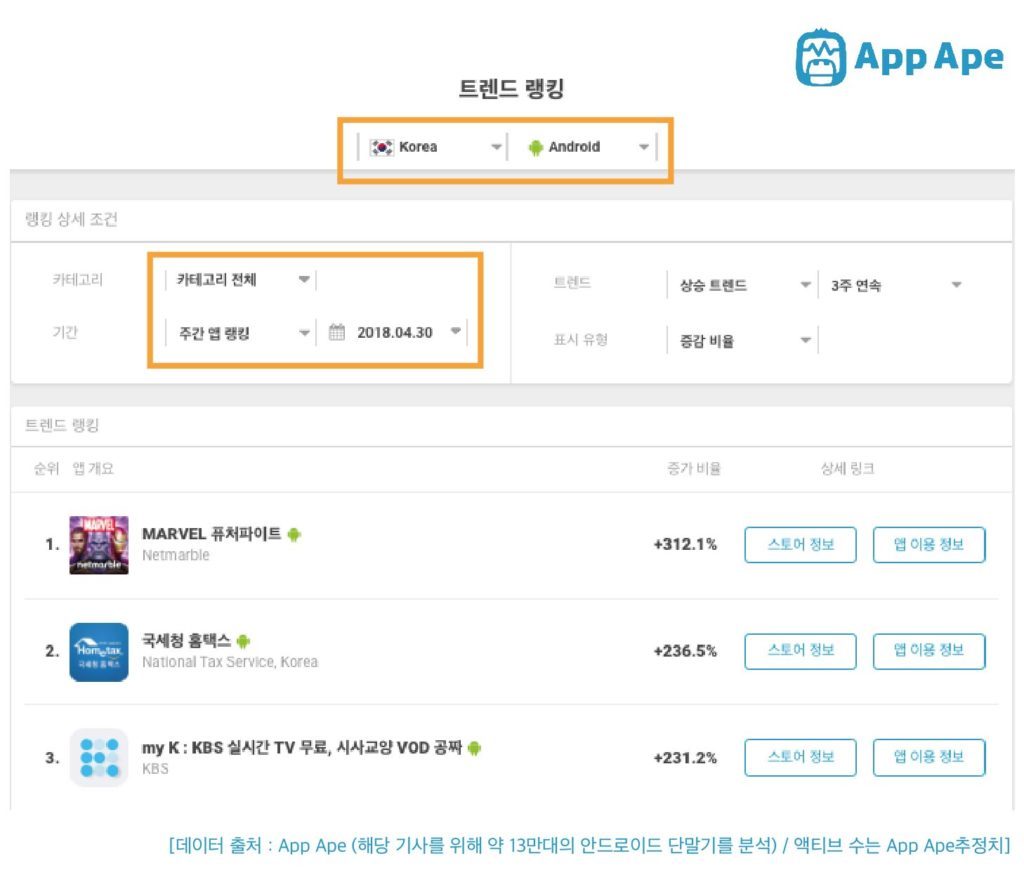Click the 앱 개요 column header
The image size is (1024, 882).
(93, 469)
